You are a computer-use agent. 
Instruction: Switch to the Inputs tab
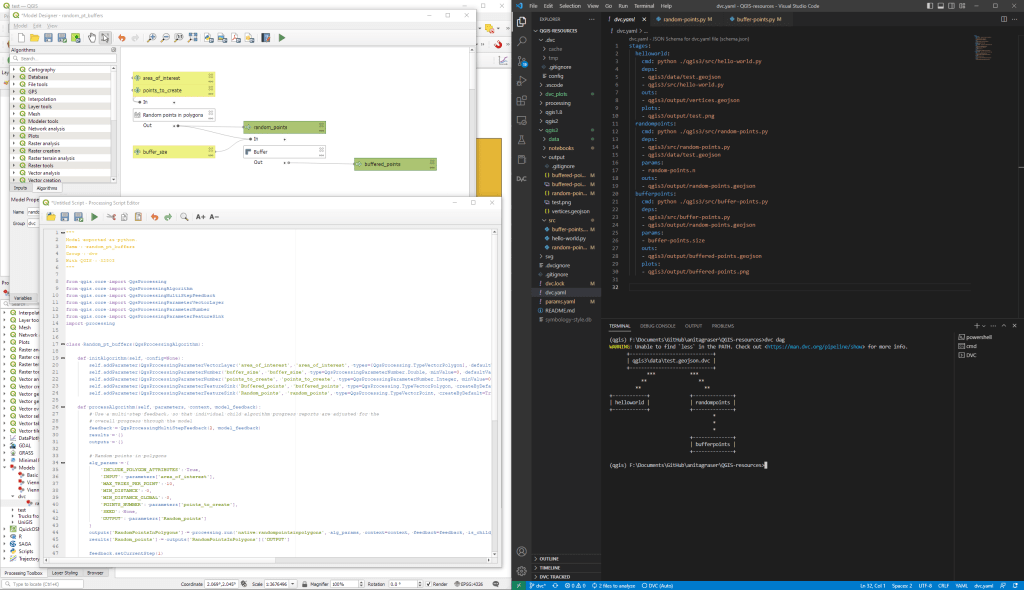(x=20, y=186)
